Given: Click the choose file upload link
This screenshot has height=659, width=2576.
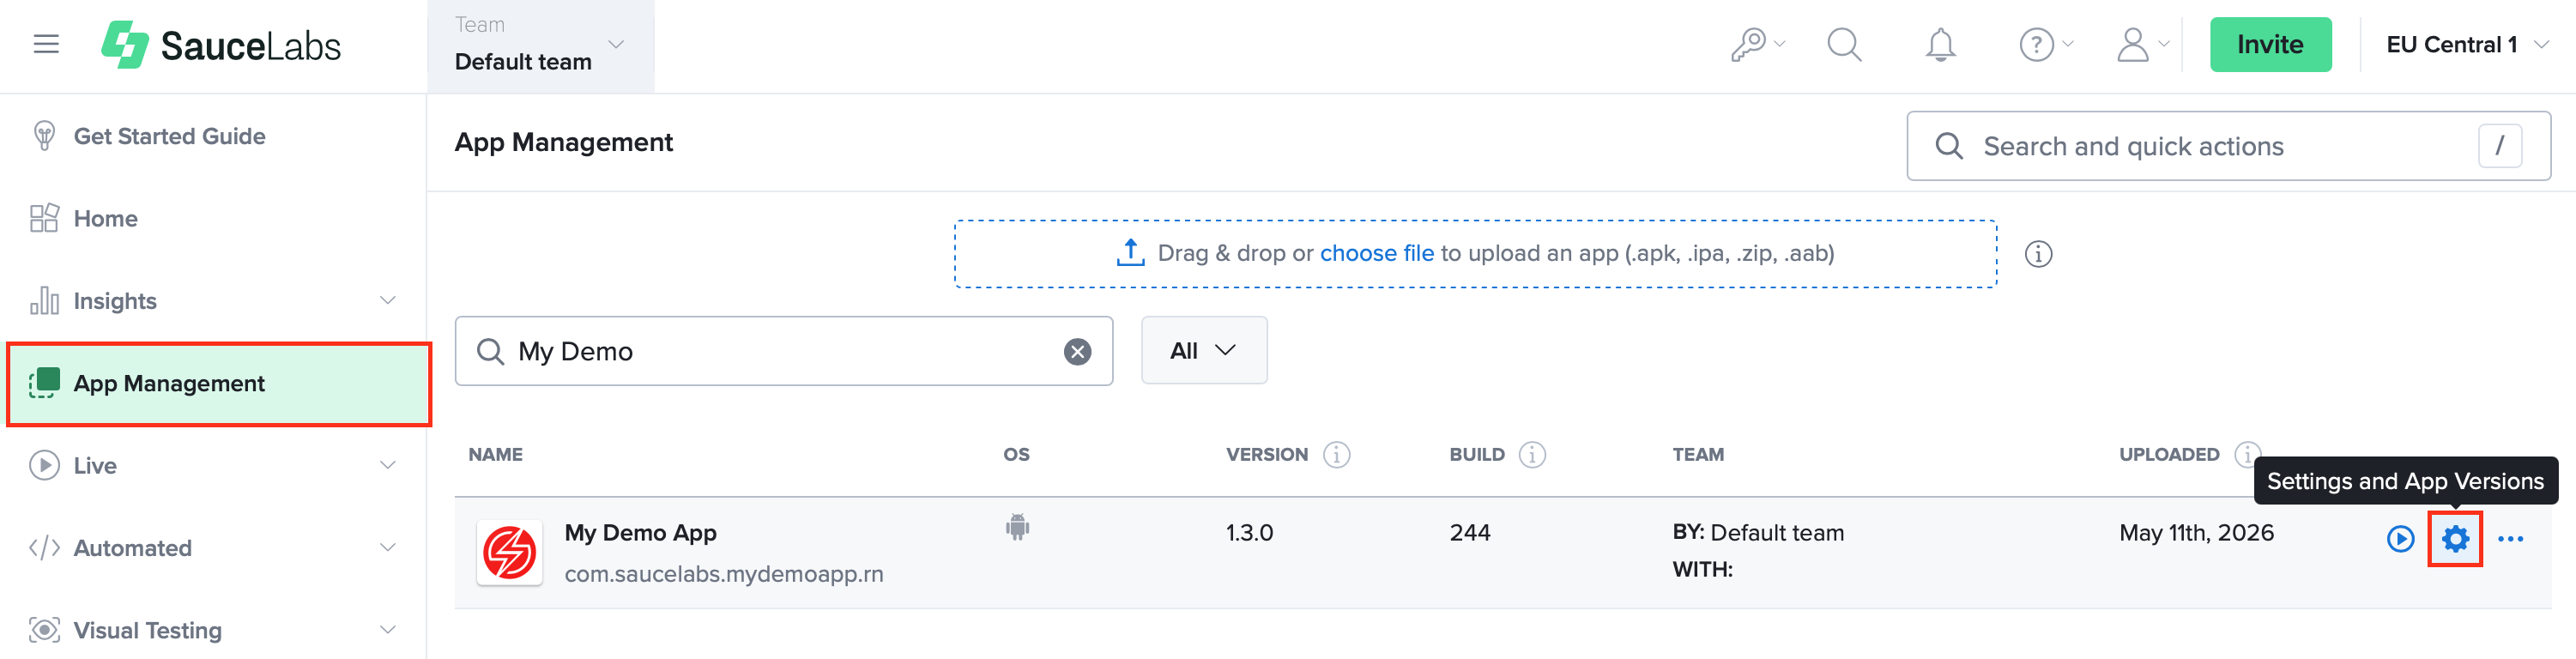Looking at the screenshot, I should click(x=1376, y=254).
